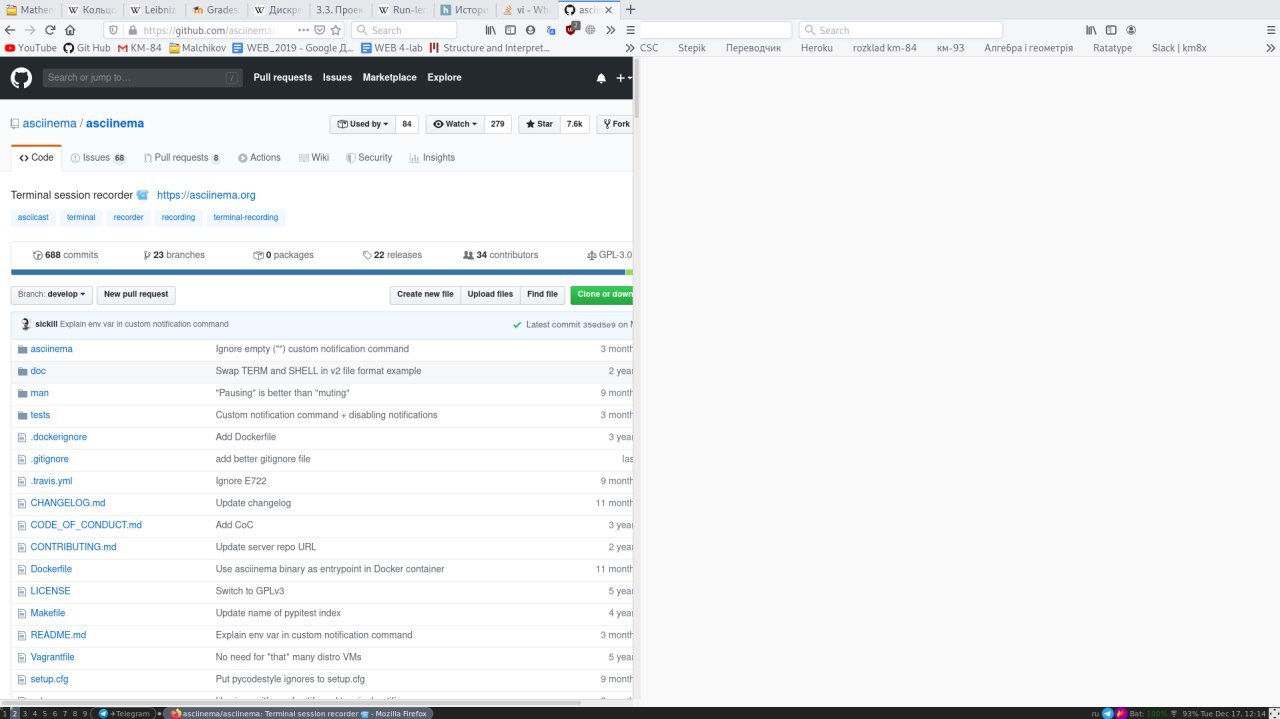Viewport: 1280px width, 719px height.
Task: Close the asciinema browser tab
Action: tap(610, 9)
